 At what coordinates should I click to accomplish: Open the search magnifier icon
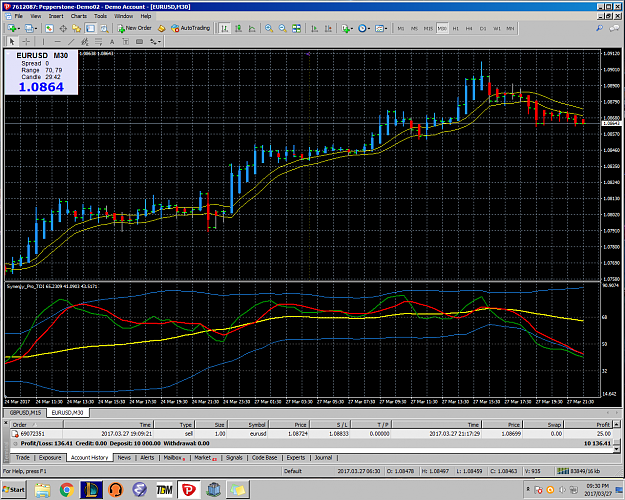pyautogui.click(x=599, y=28)
